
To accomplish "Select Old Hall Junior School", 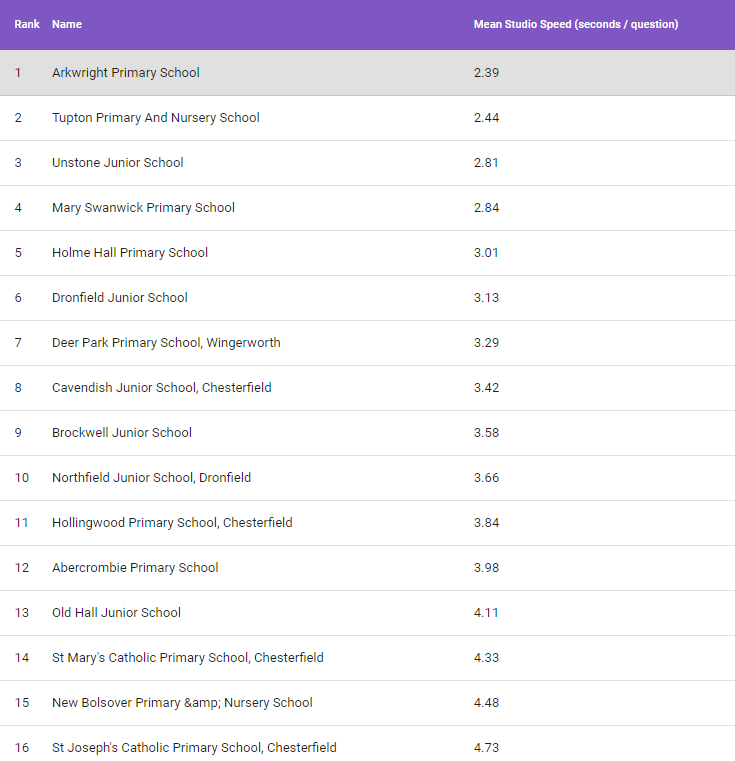I will tap(117, 612).
